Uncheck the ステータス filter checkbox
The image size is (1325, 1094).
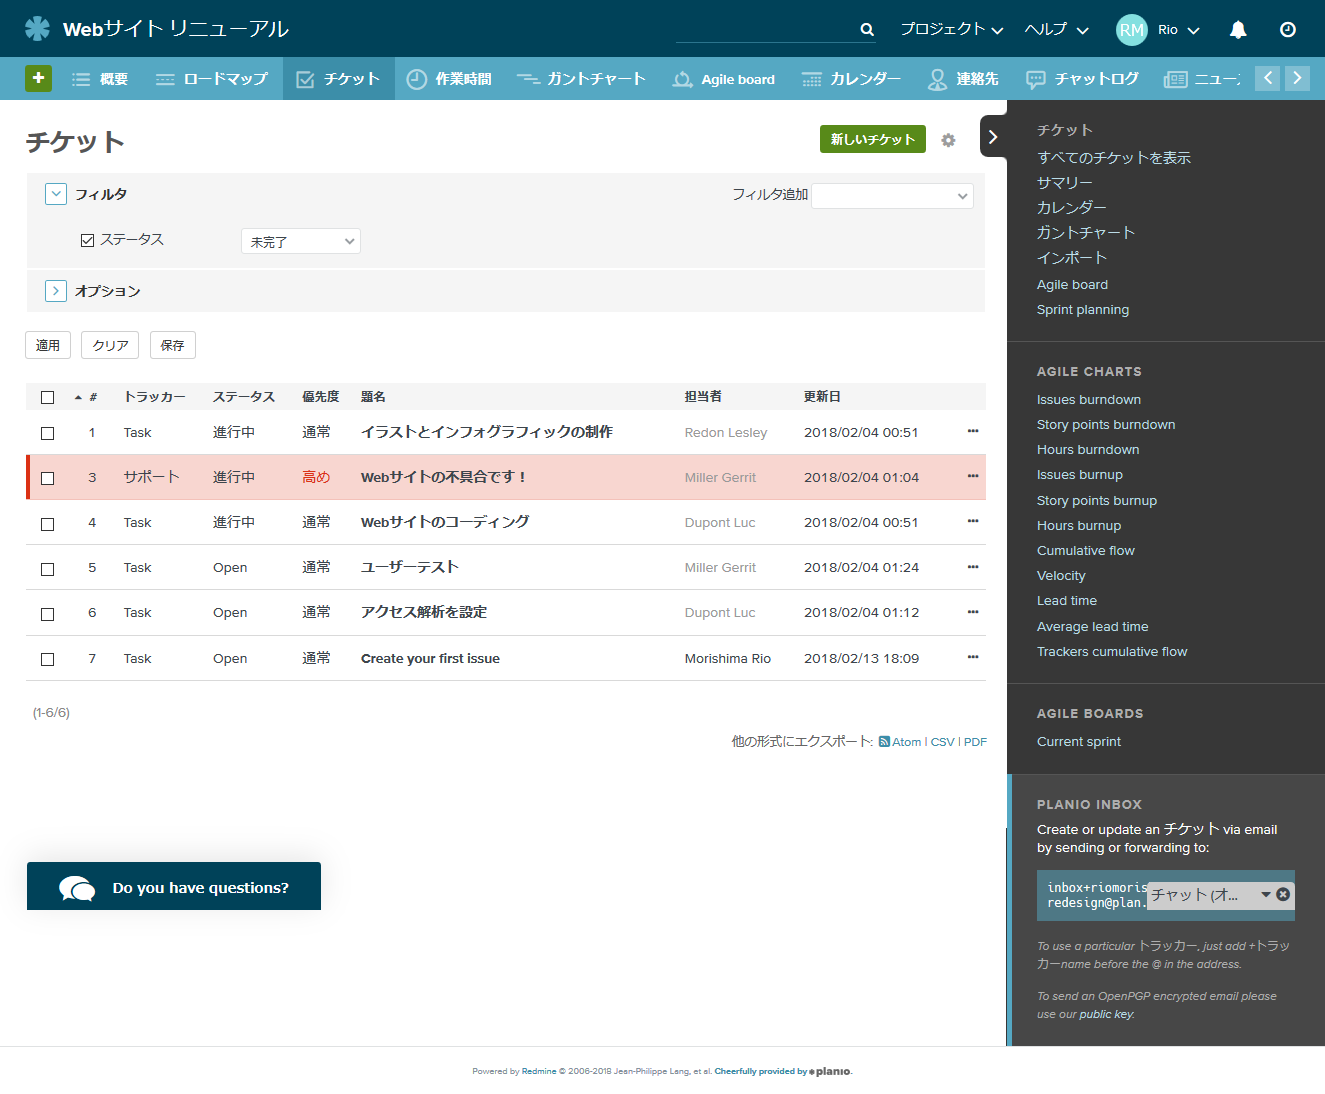pos(87,240)
